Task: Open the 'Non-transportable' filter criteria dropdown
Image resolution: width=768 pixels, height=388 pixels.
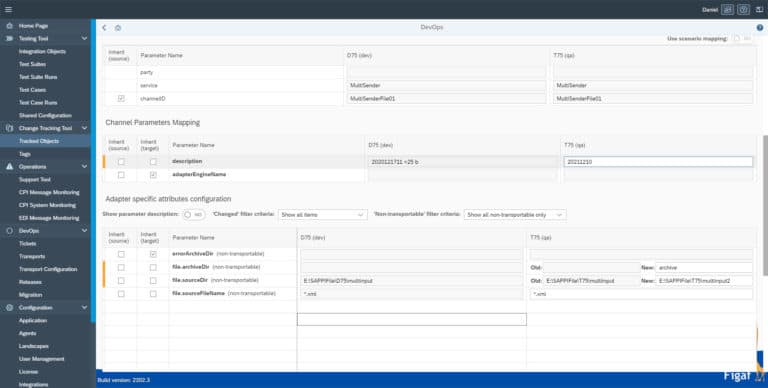Action: [515, 215]
